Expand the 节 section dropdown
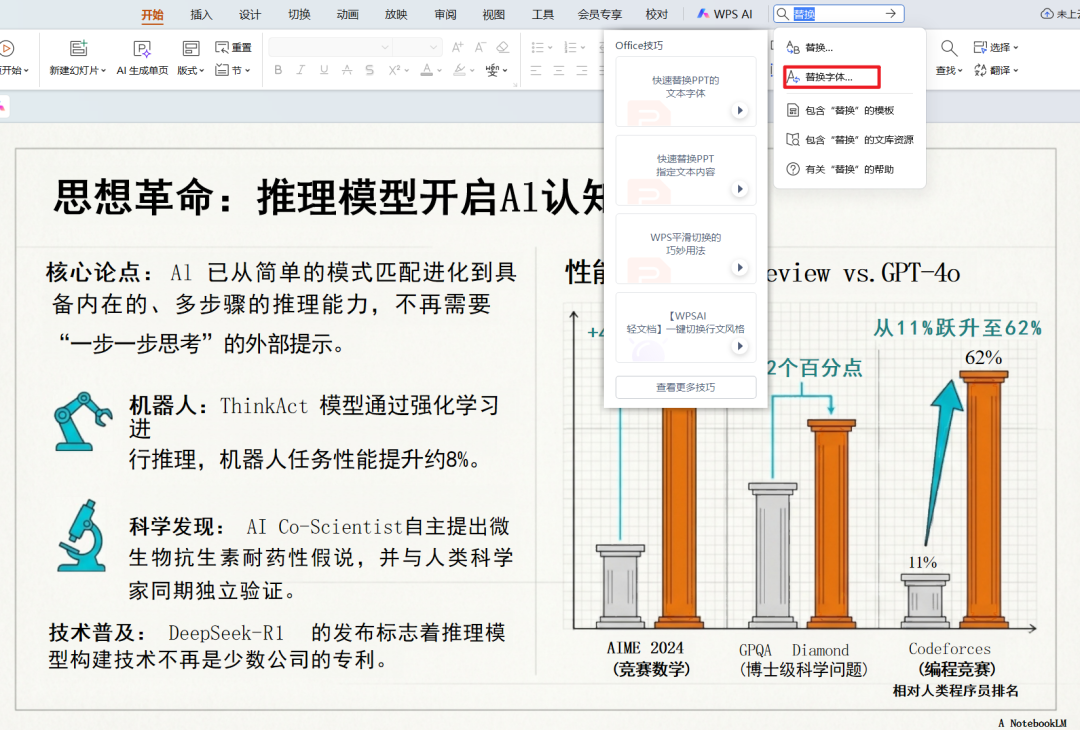Viewport: 1080px width, 730px height. [233, 70]
